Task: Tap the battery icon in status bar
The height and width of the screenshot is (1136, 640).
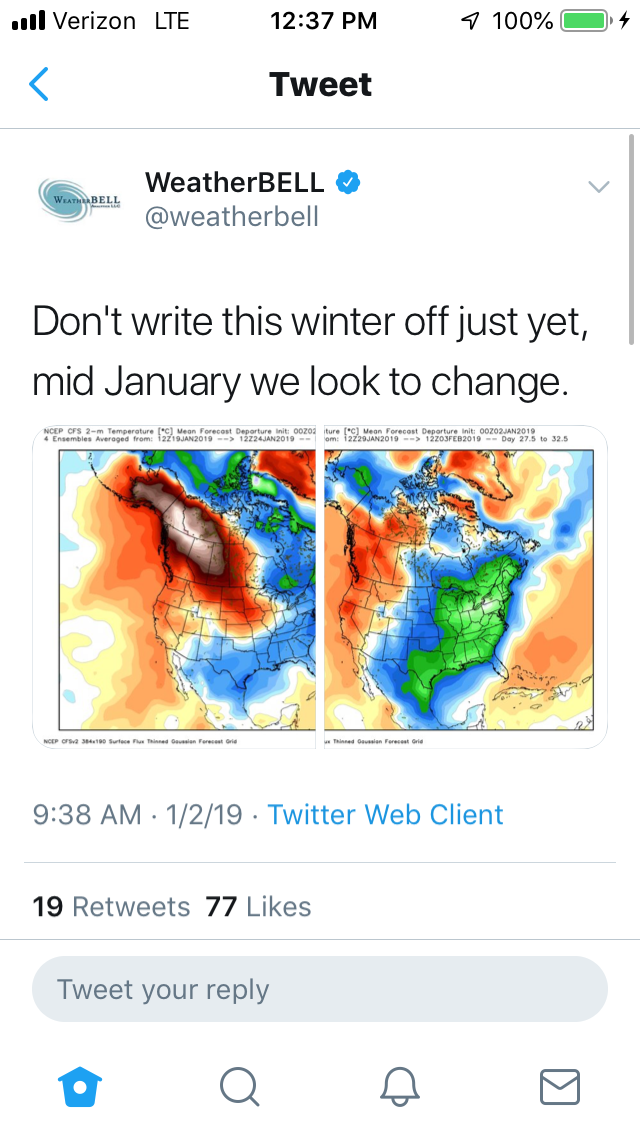Action: [585, 20]
